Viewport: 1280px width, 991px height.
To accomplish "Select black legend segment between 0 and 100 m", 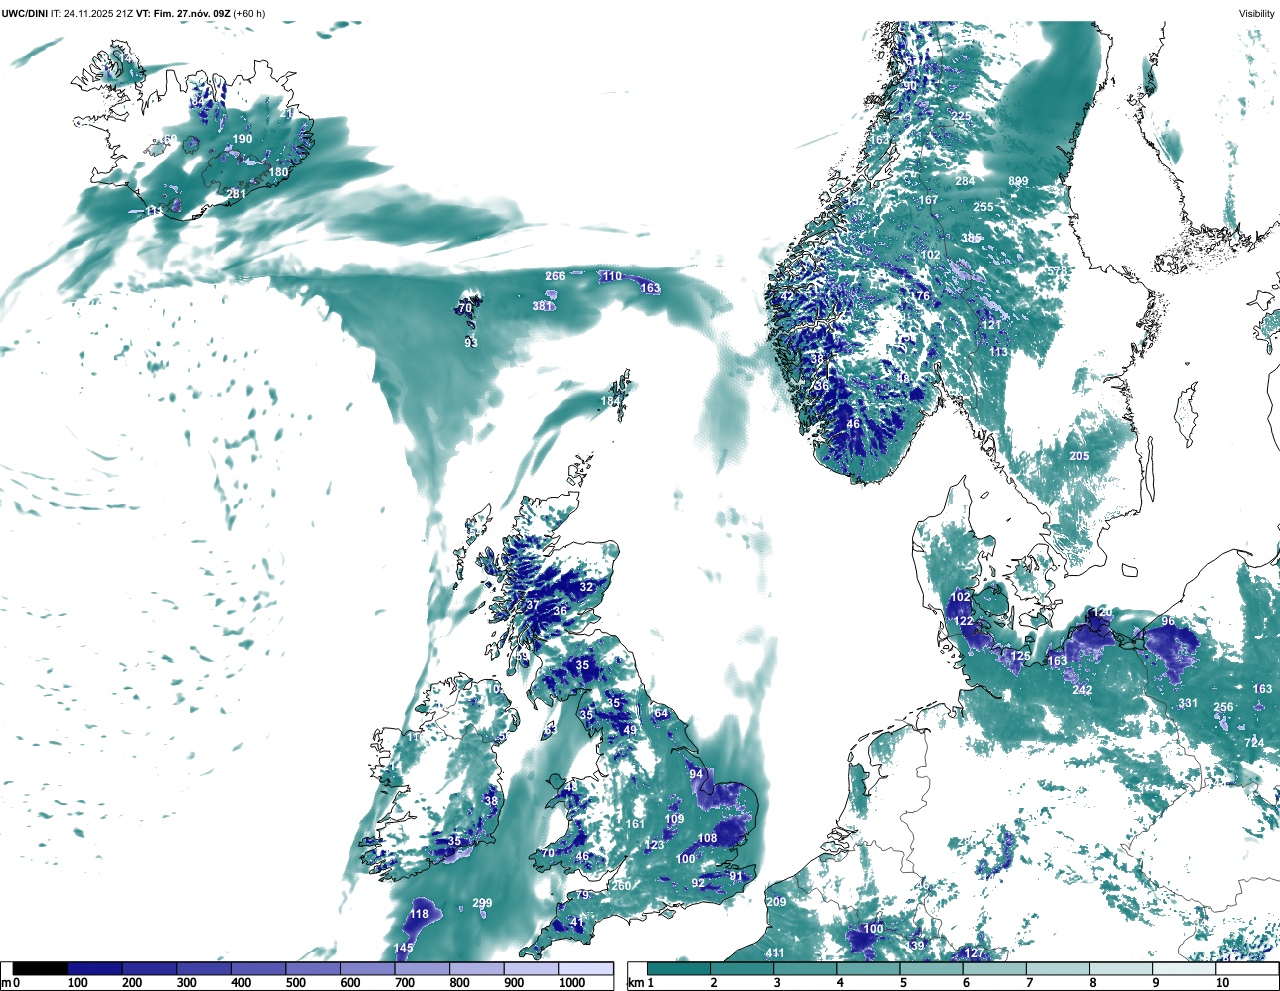I will coord(41,968).
